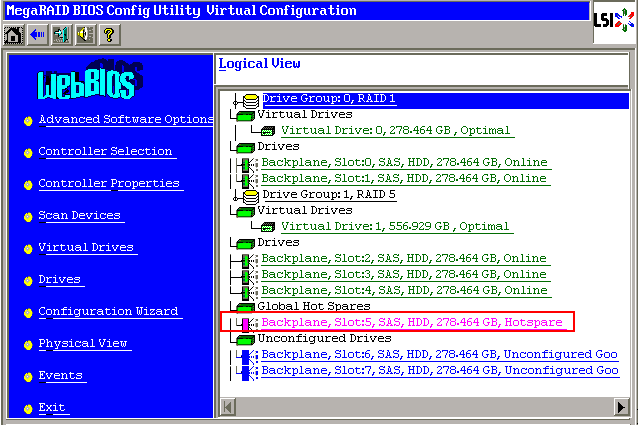The height and width of the screenshot is (425, 638).
Task: Click the Home toolbar icon
Action: tap(13, 35)
